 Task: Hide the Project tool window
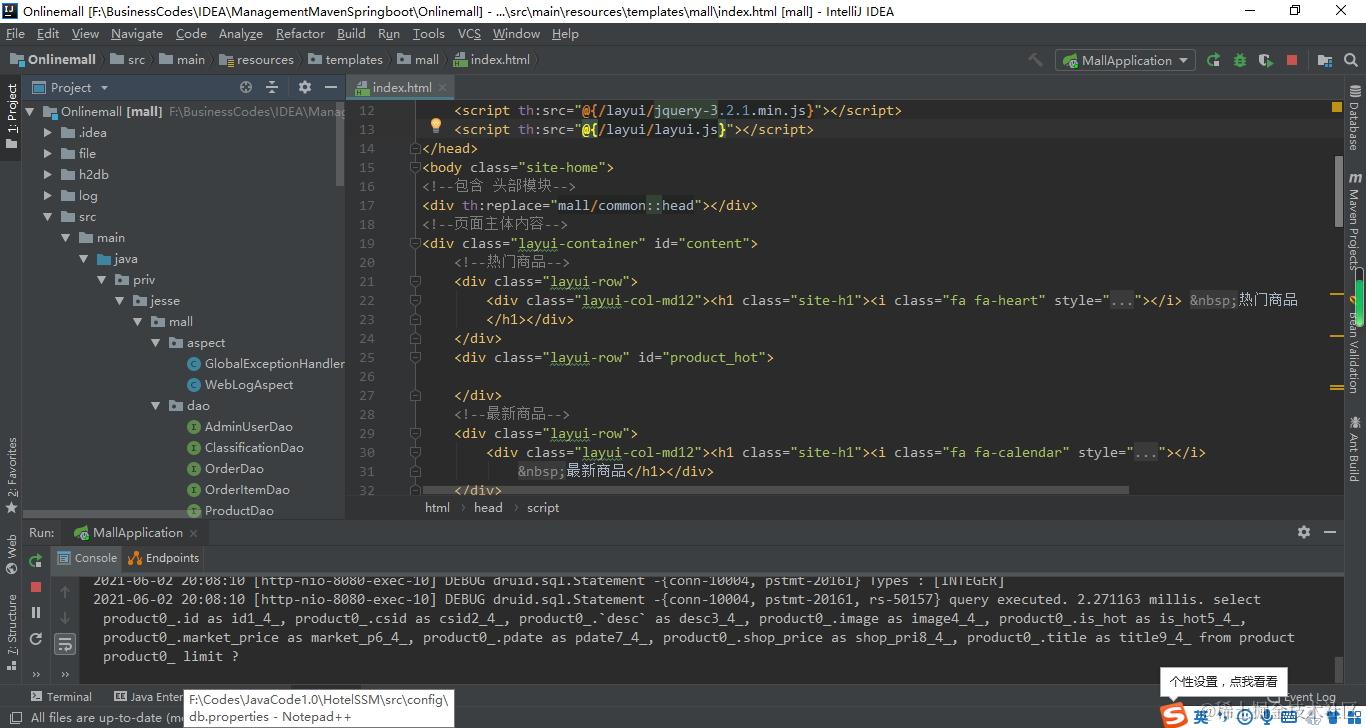tap(331, 87)
